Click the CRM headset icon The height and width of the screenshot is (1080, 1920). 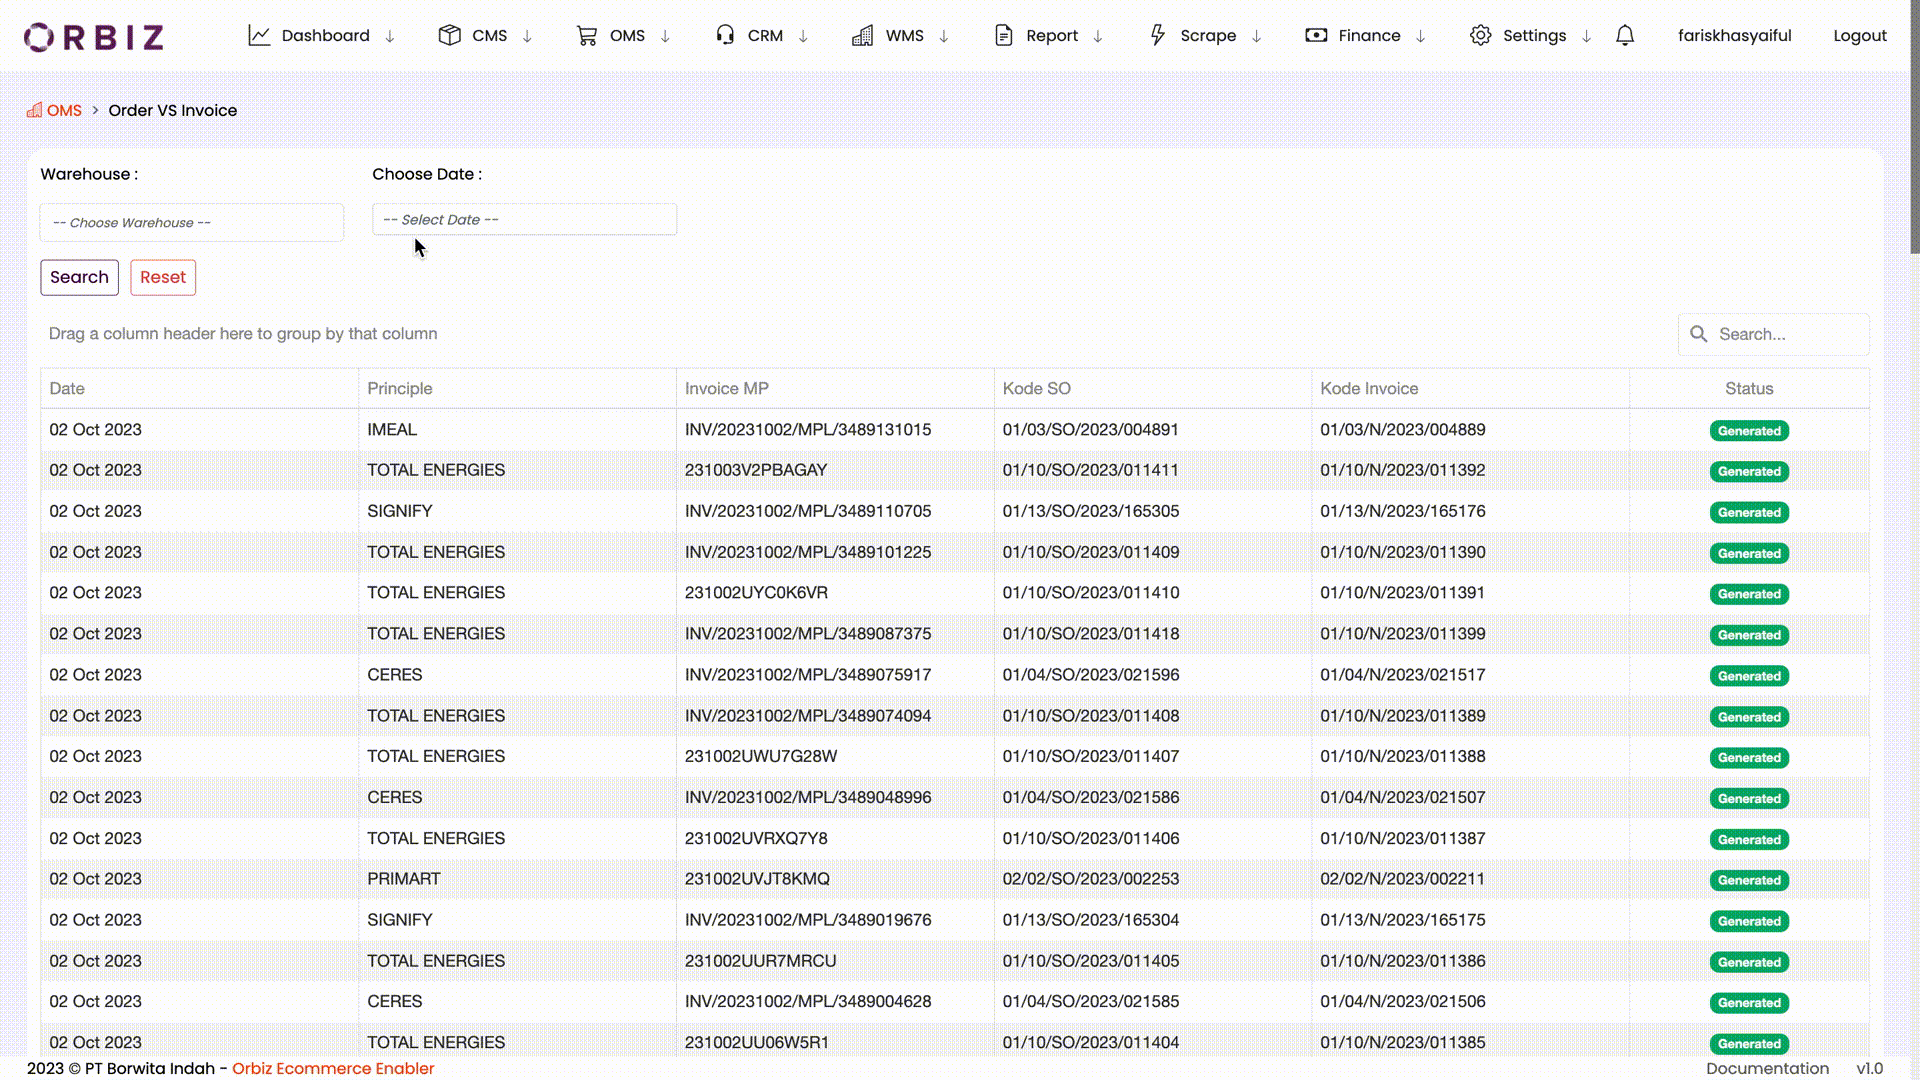pos(724,34)
